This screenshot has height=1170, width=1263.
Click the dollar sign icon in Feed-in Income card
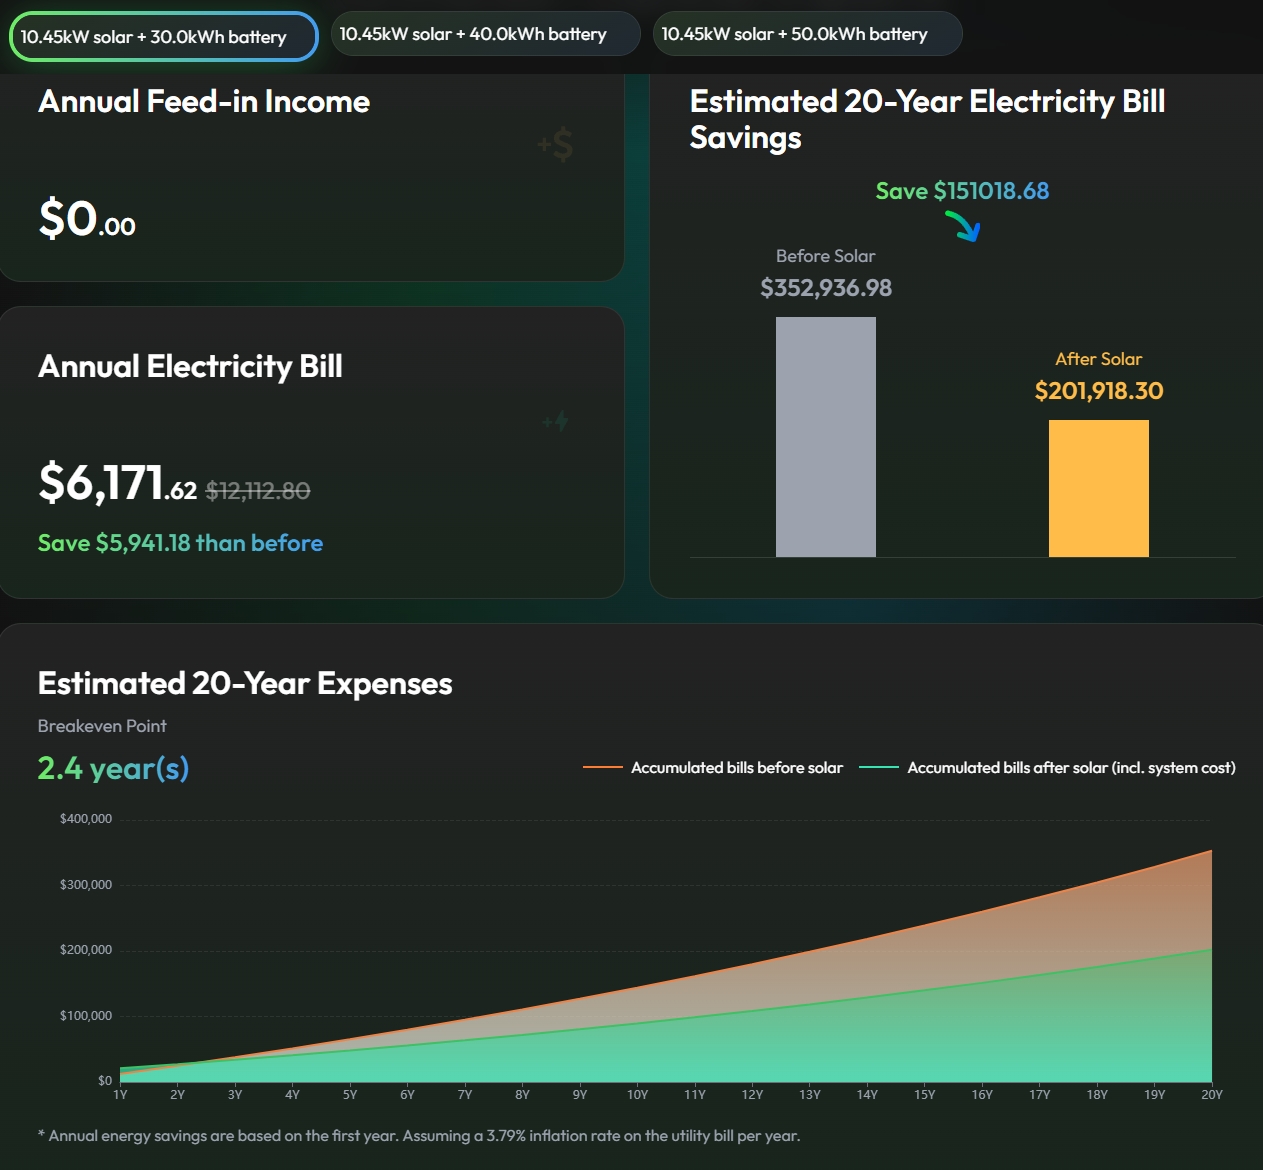[x=556, y=145]
